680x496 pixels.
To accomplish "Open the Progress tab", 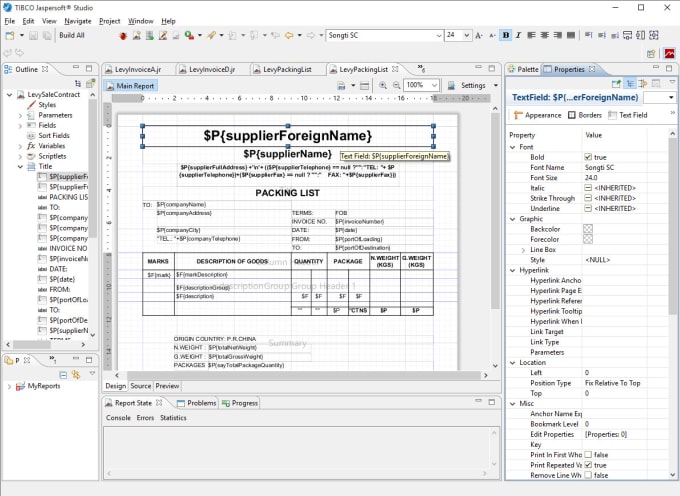I will click(x=240, y=403).
